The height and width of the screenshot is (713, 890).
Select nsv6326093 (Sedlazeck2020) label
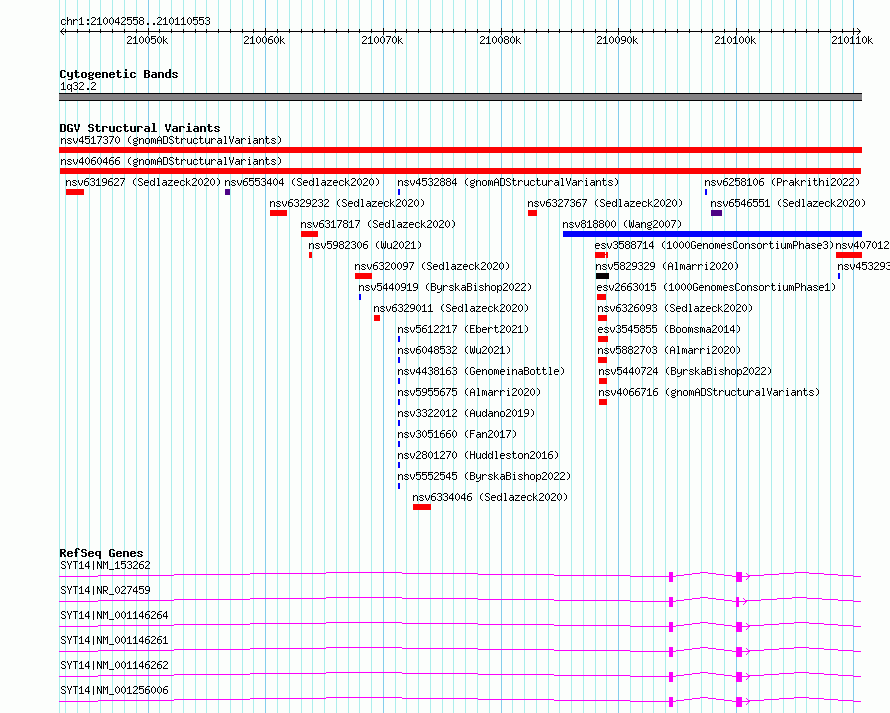(675, 308)
